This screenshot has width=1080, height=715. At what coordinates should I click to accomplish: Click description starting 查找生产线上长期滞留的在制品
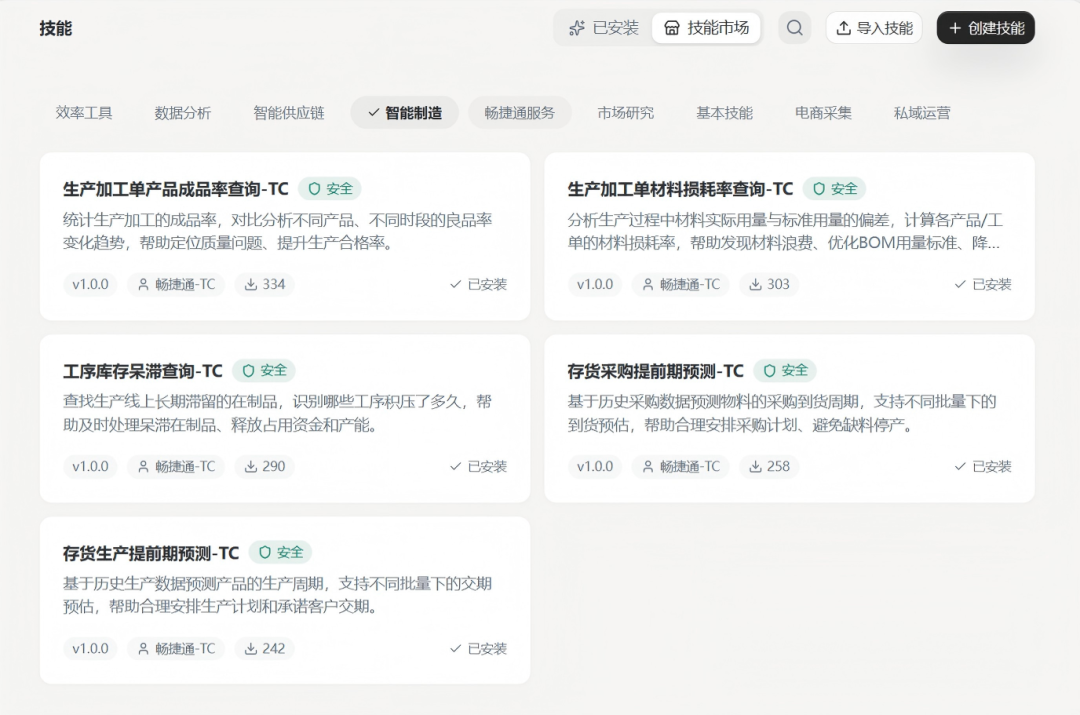click(x=278, y=413)
